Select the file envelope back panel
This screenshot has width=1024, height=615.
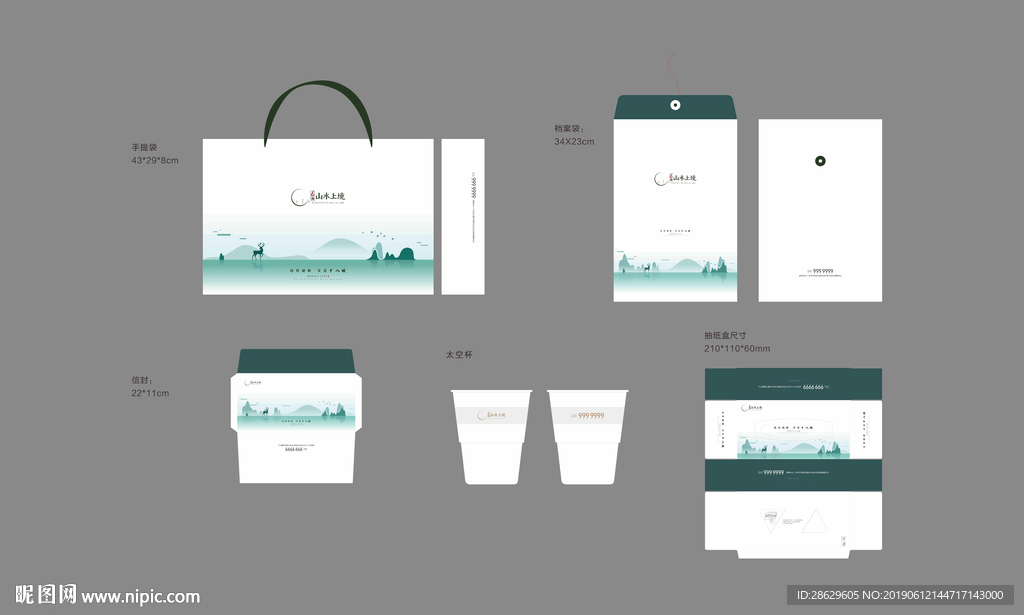click(x=820, y=210)
